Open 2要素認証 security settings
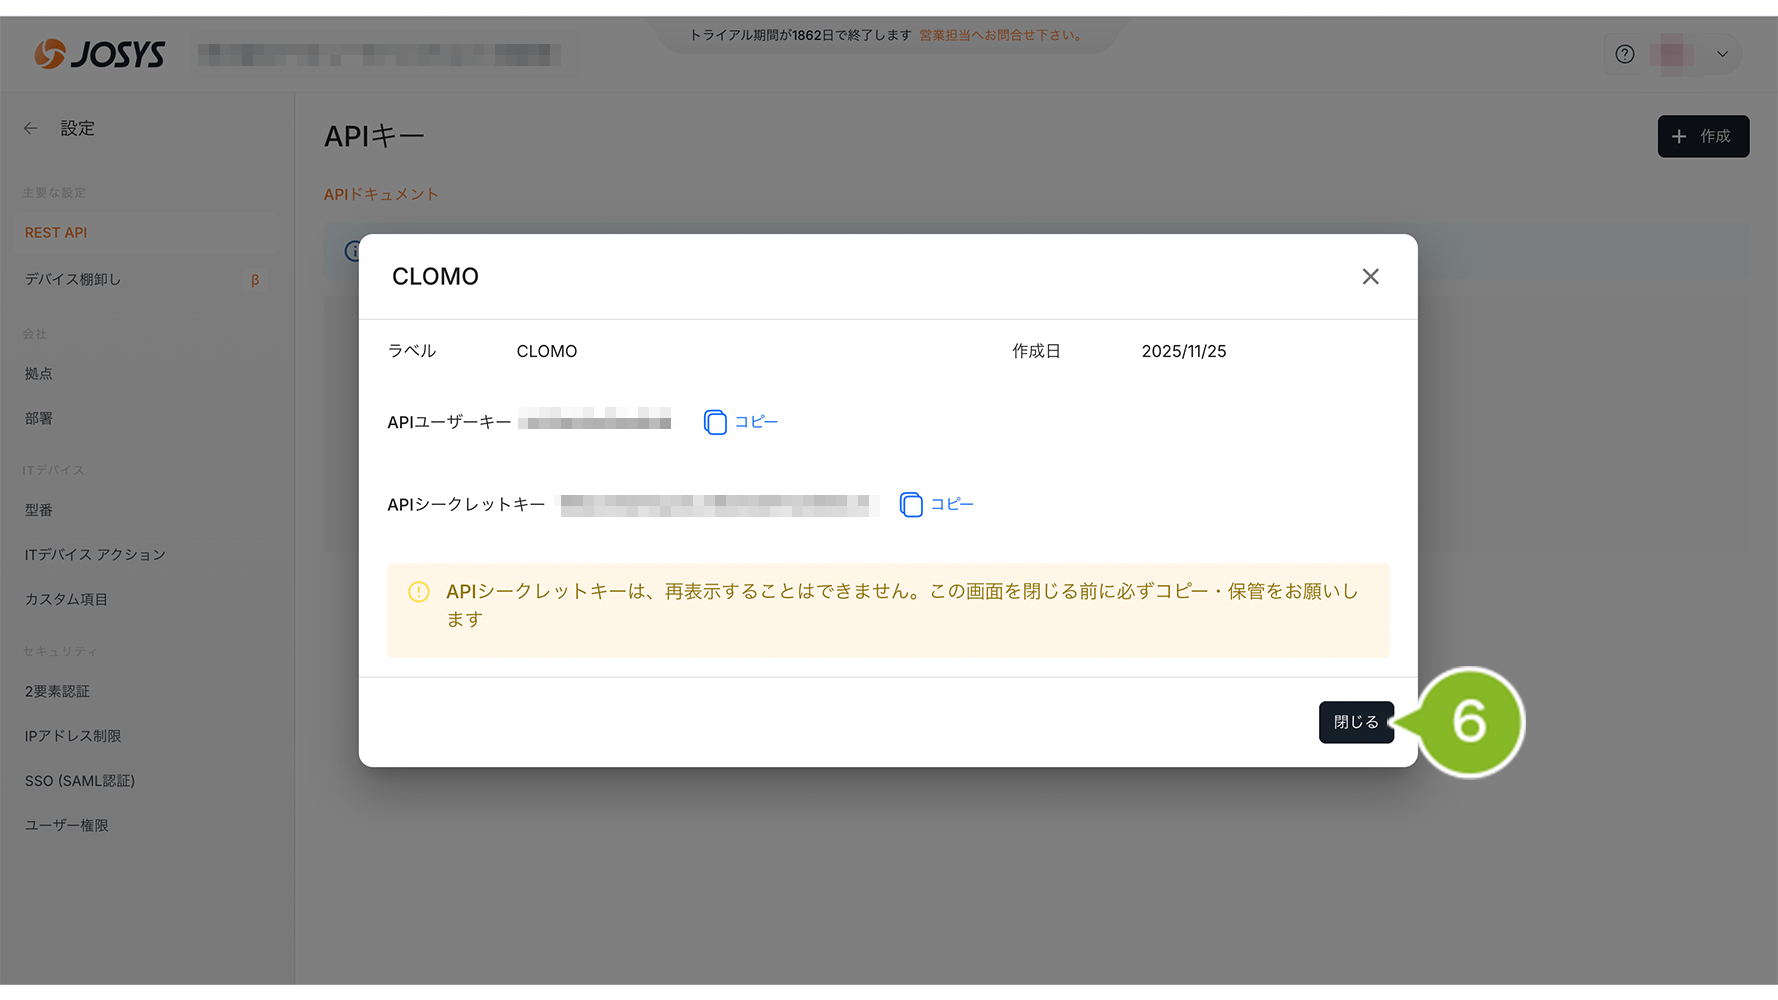1778x1000 pixels. [x=57, y=691]
